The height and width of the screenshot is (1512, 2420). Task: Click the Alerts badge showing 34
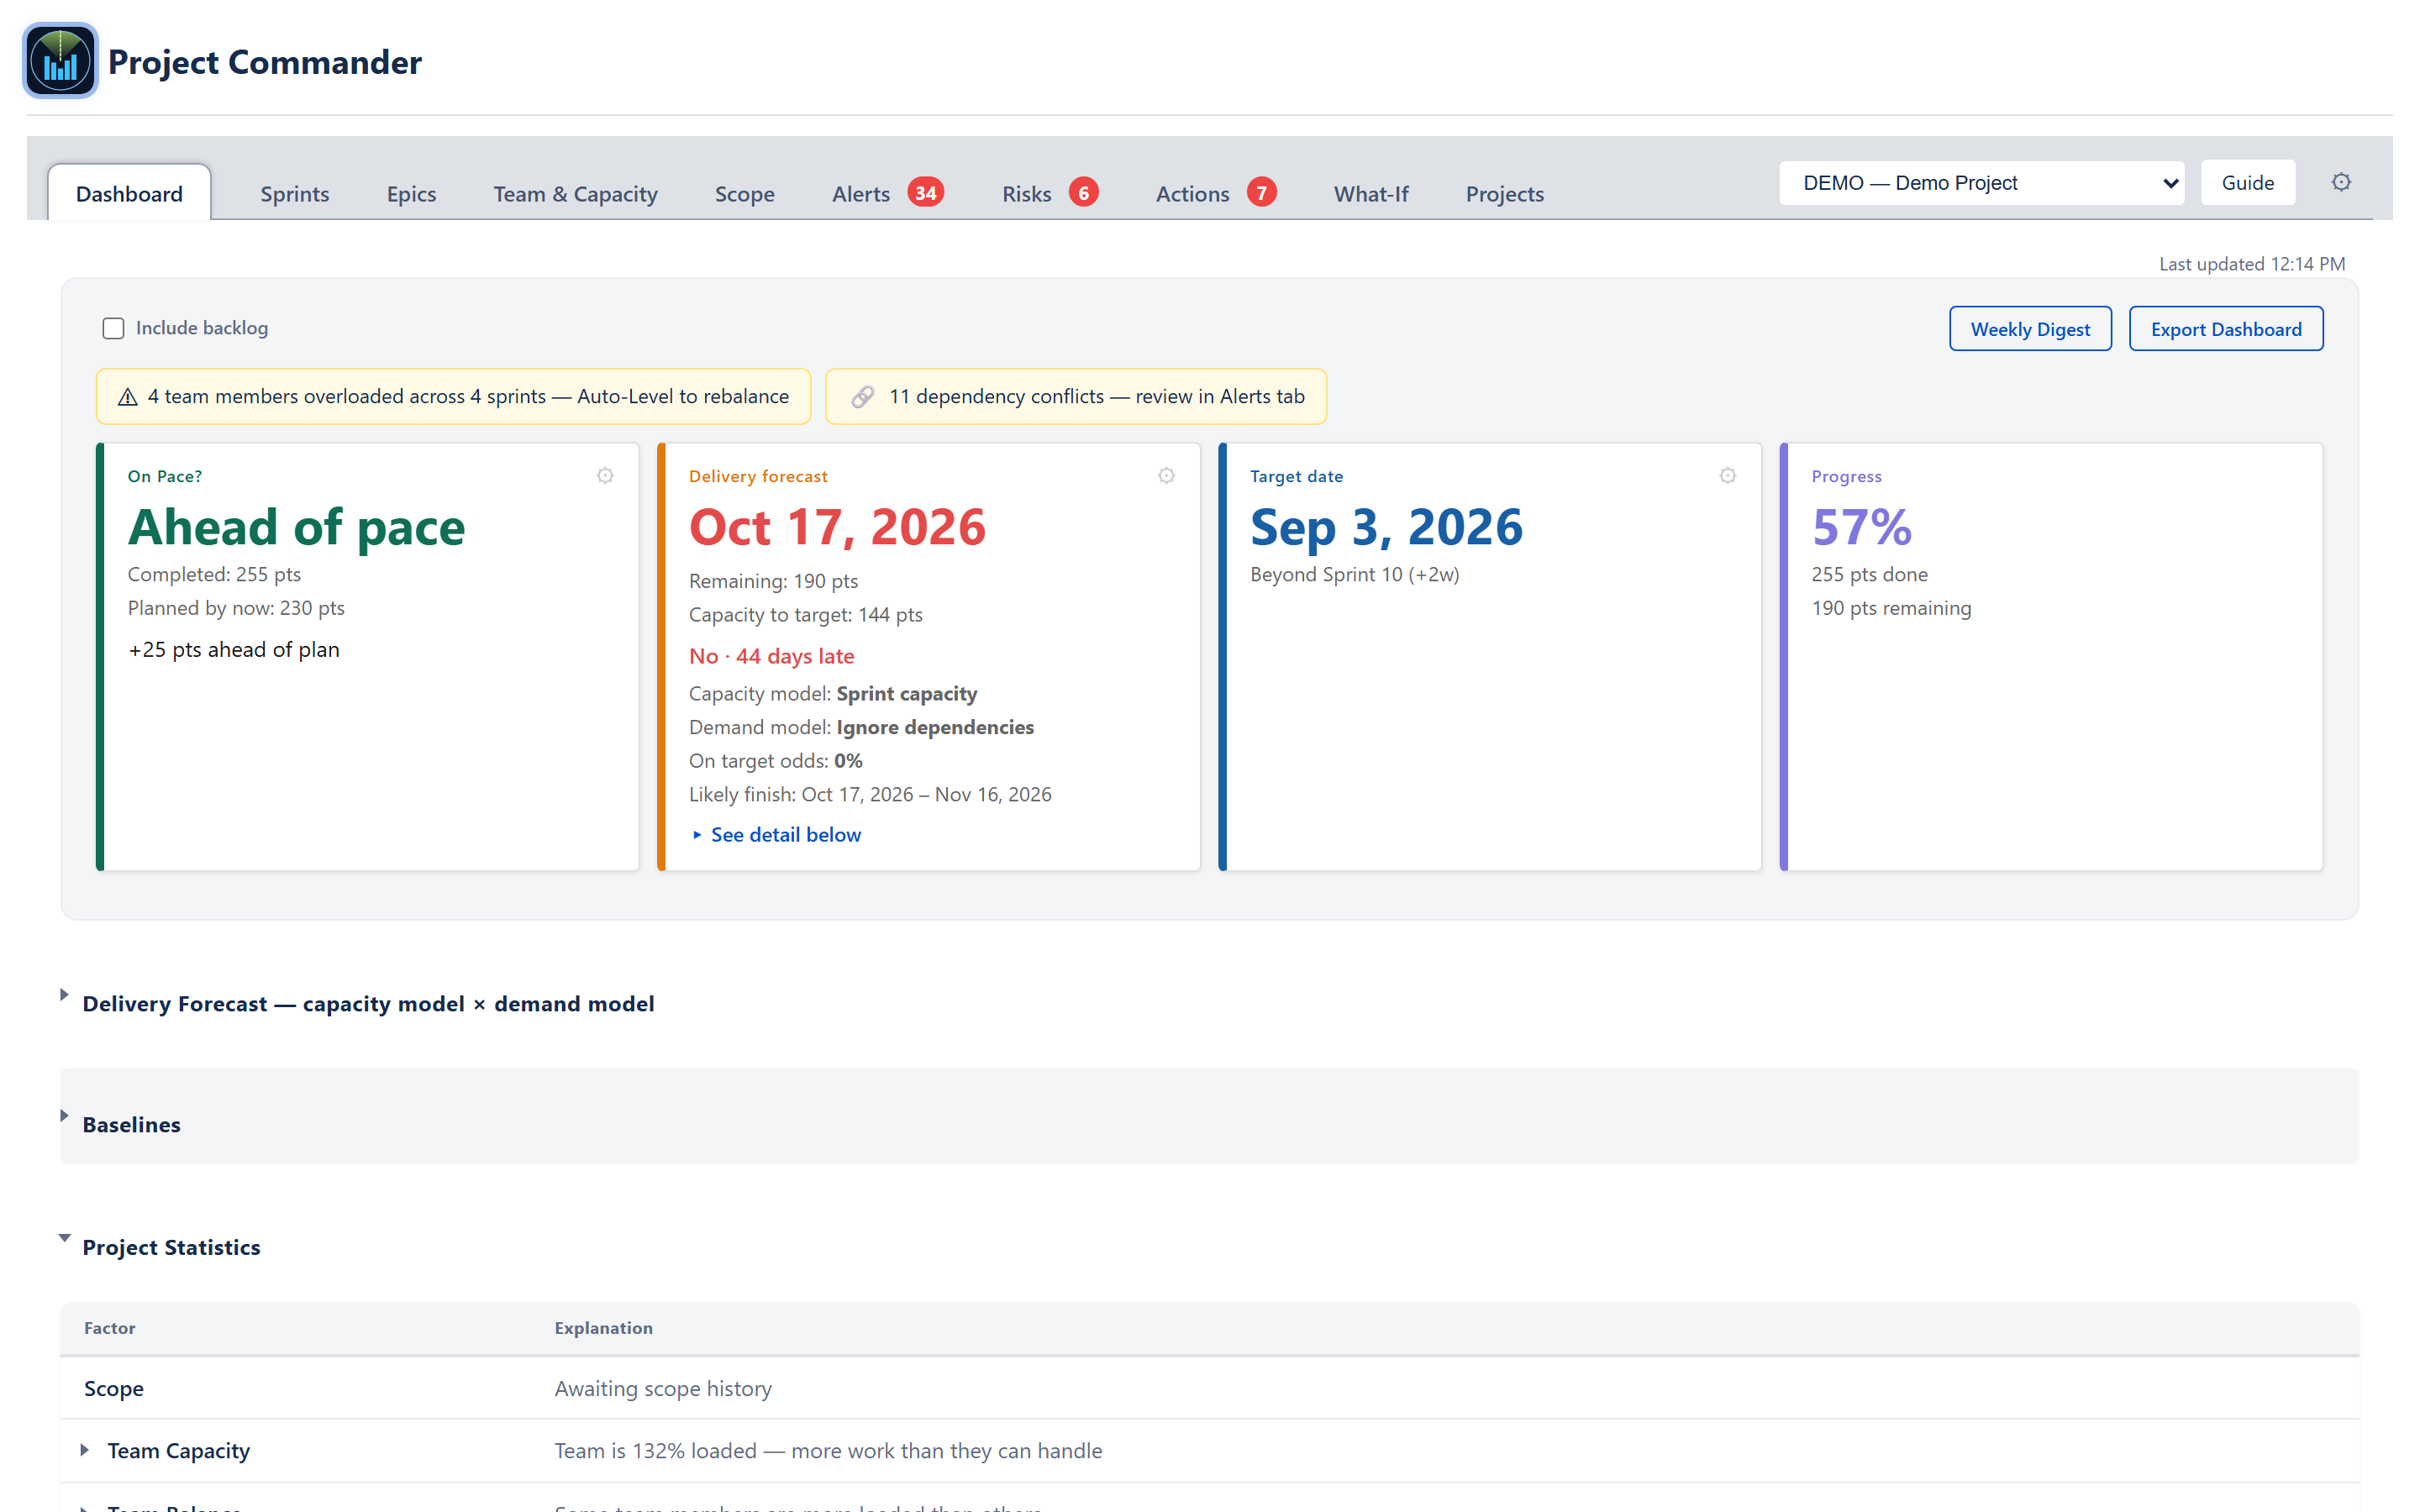[x=925, y=192]
